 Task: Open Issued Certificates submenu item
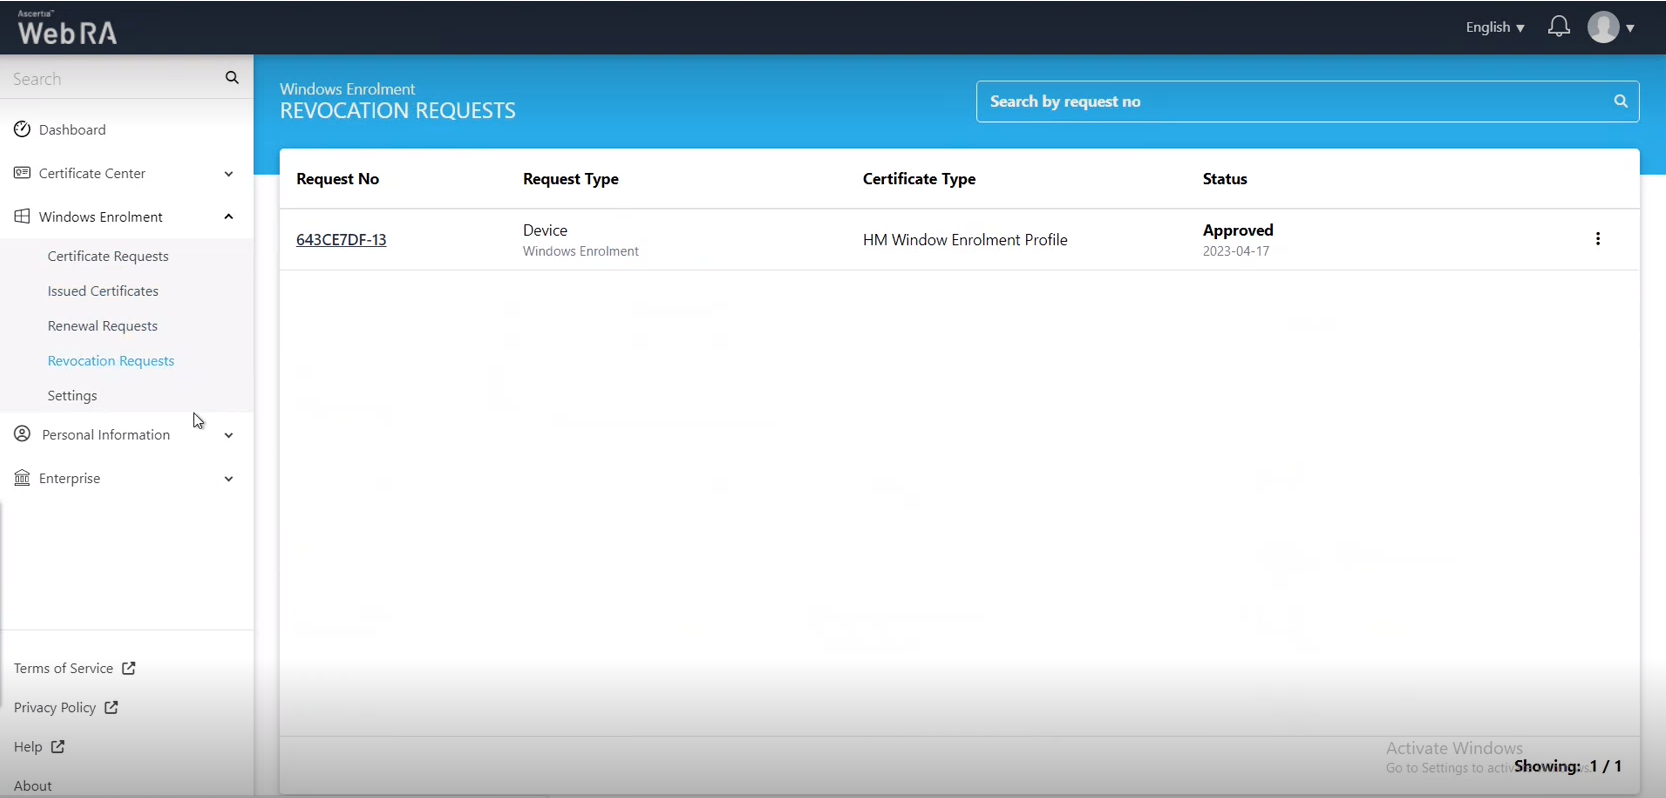103,291
